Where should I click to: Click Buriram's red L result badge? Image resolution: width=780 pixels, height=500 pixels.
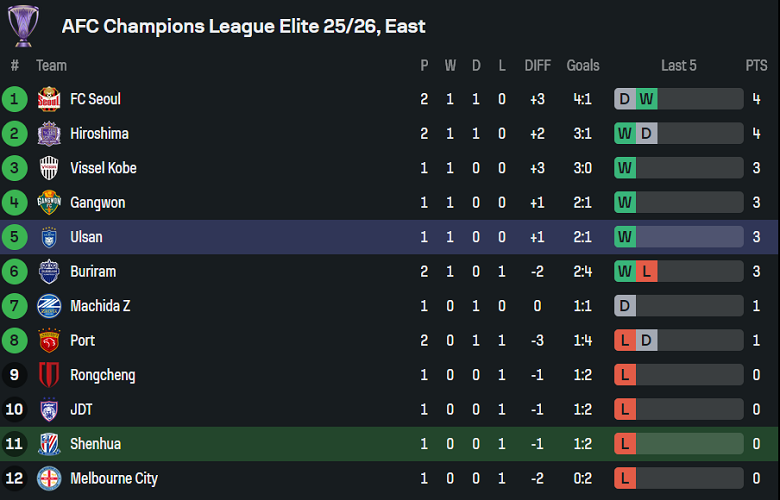click(x=647, y=272)
